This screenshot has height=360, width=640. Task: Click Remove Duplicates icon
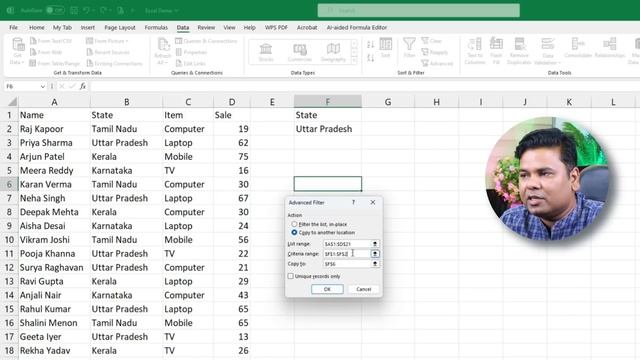[x=519, y=51]
